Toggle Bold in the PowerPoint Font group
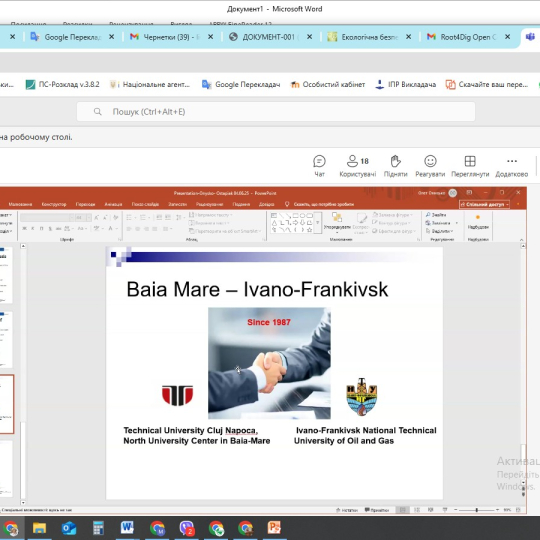540x540 pixels. 24,229
